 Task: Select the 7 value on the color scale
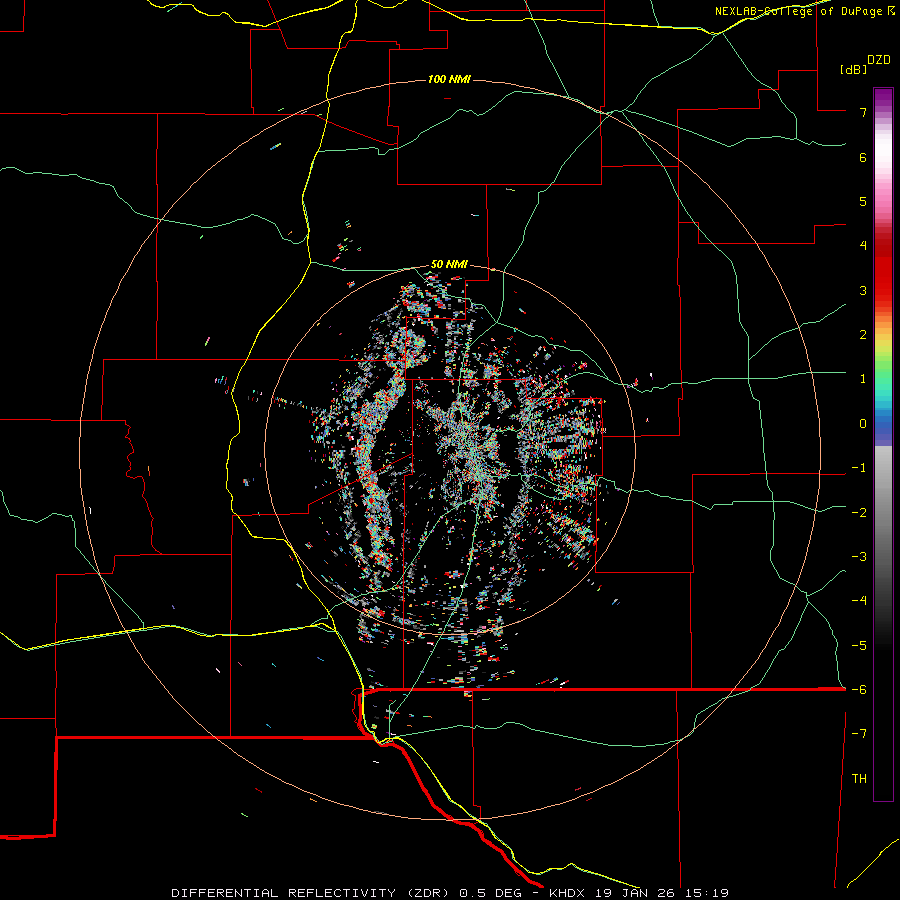click(x=863, y=112)
